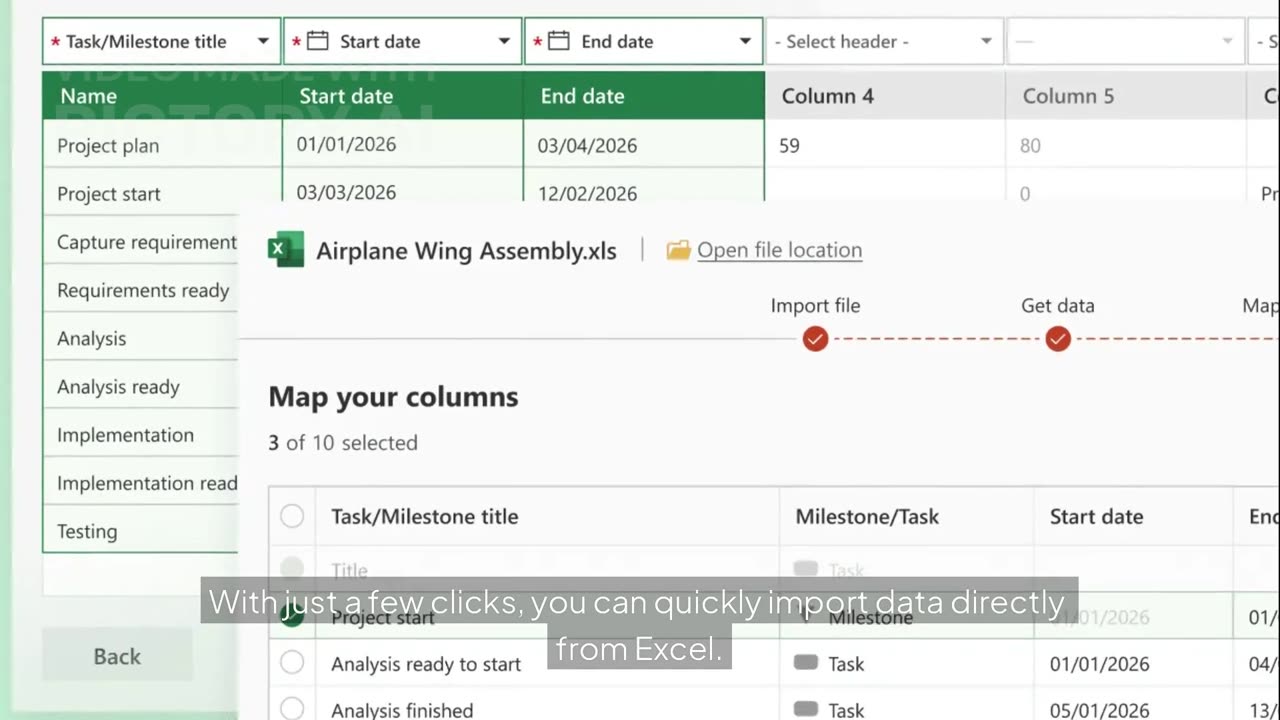Click 01/01/2026 in Analysis ready to start row
1280x720 pixels.
click(1099, 664)
